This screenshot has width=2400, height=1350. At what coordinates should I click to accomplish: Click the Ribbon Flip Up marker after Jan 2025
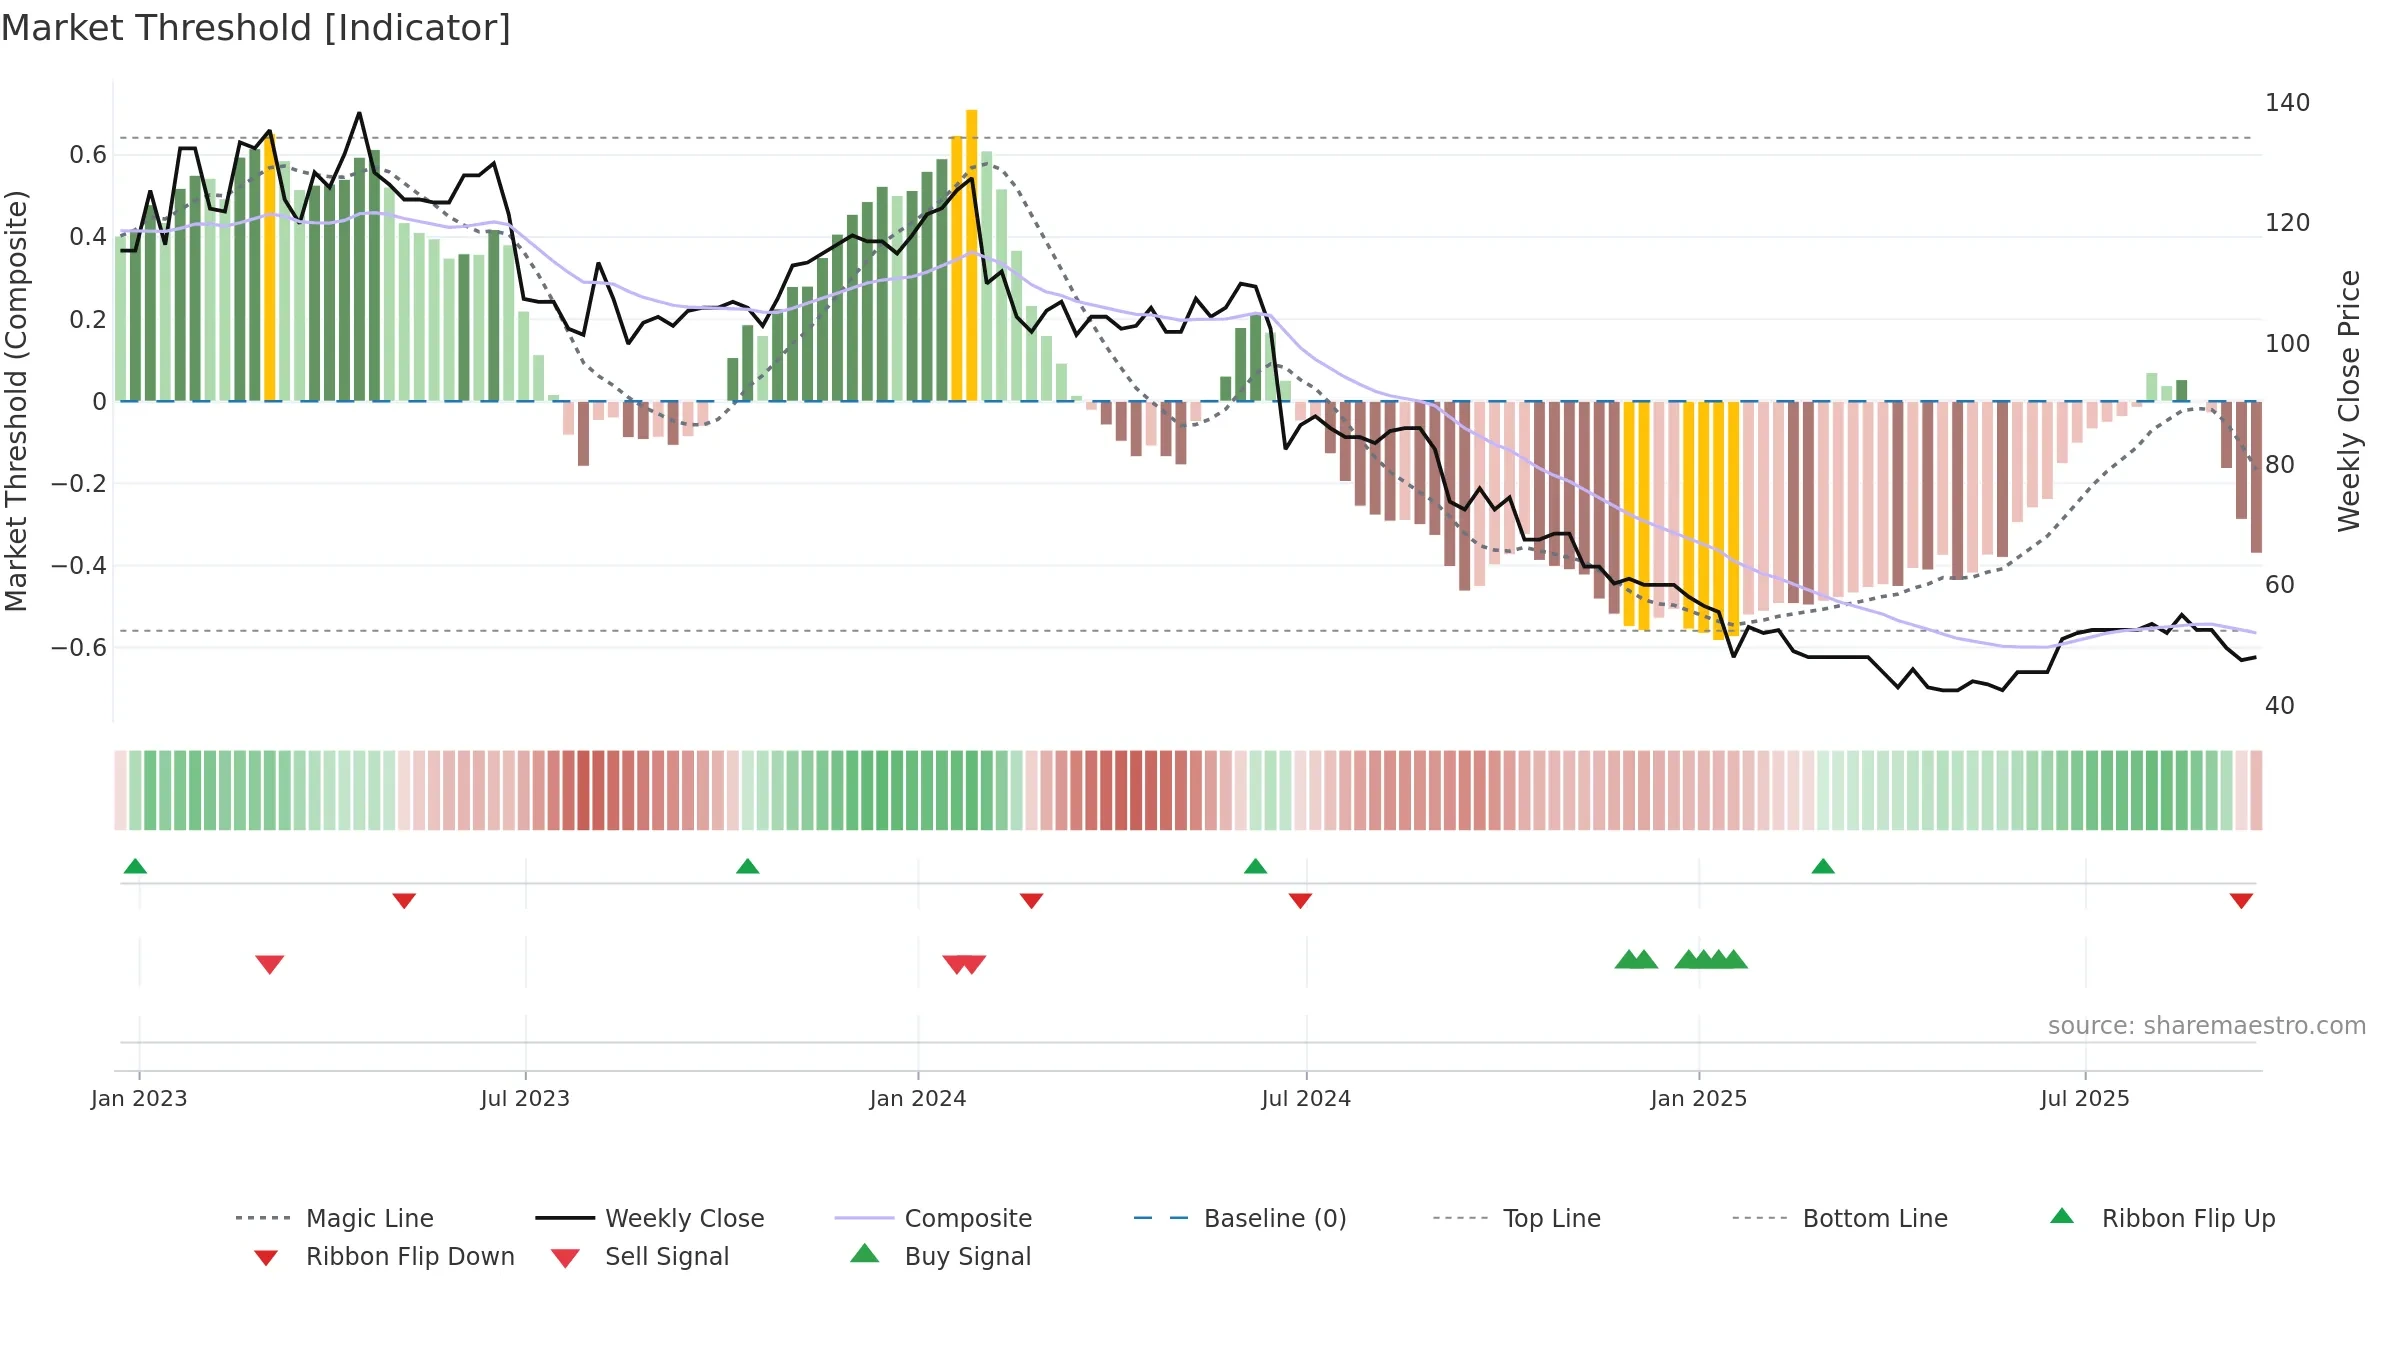1822,866
